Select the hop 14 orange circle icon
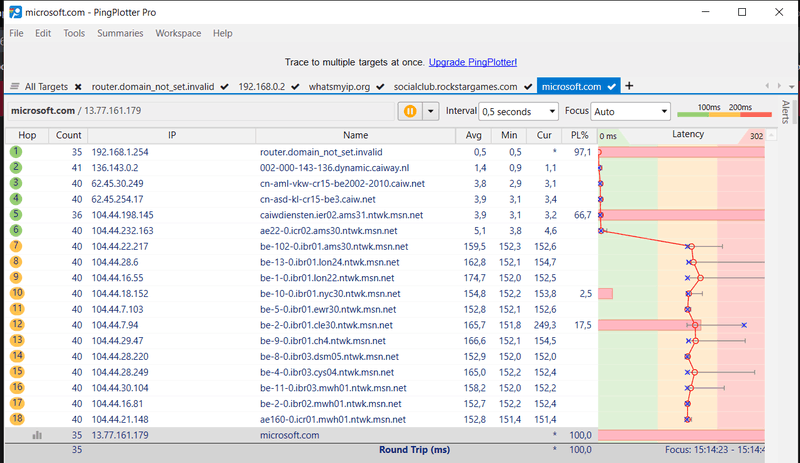This screenshot has width=800, height=463. (x=17, y=356)
